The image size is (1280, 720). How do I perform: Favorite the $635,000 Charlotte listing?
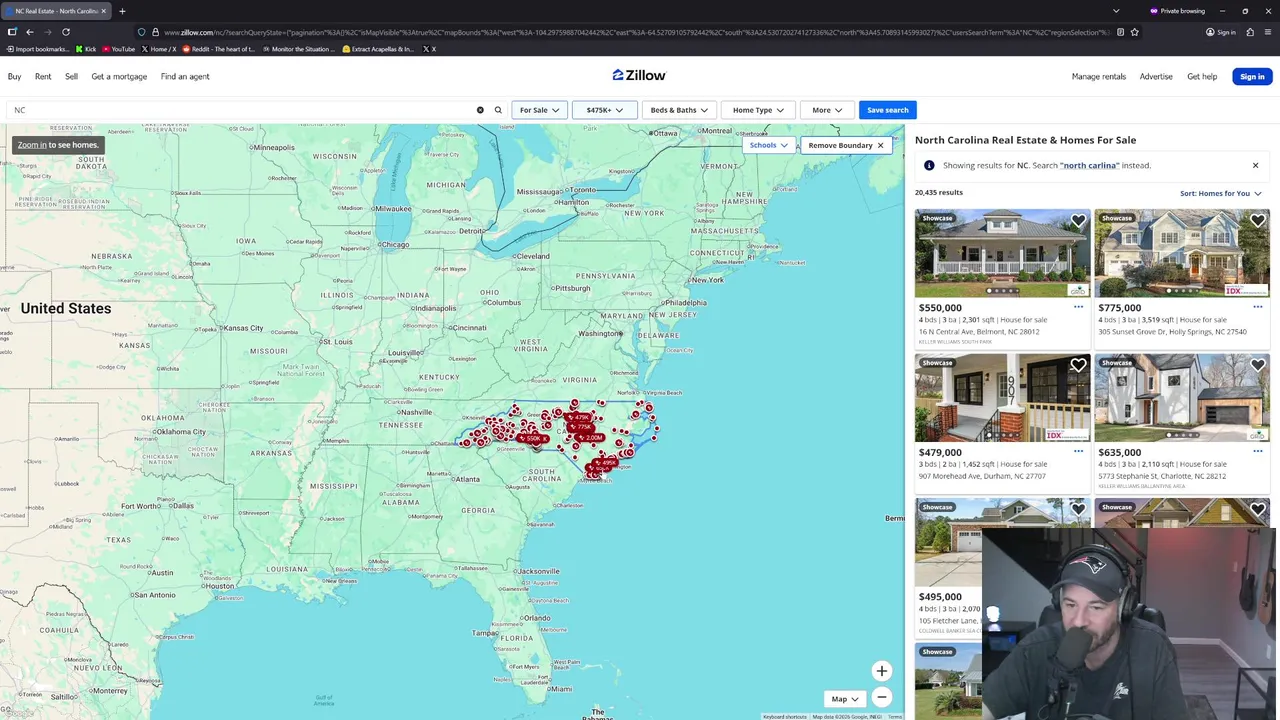pyautogui.click(x=1257, y=366)
